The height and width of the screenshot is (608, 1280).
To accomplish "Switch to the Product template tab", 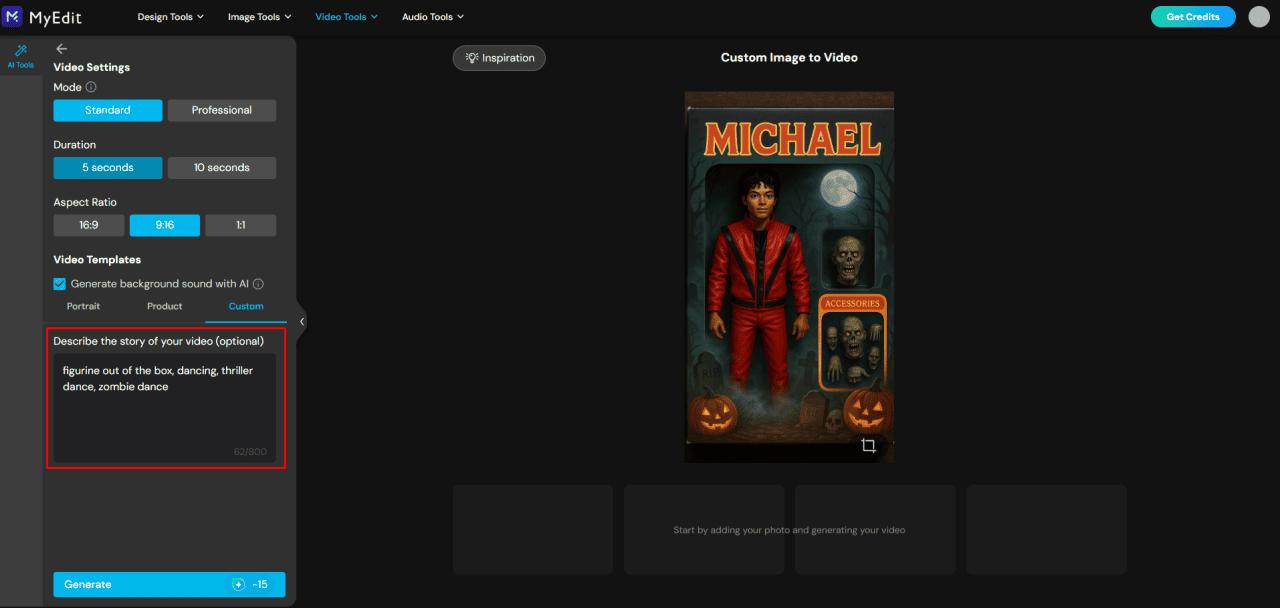I will (x=163, y=306).
